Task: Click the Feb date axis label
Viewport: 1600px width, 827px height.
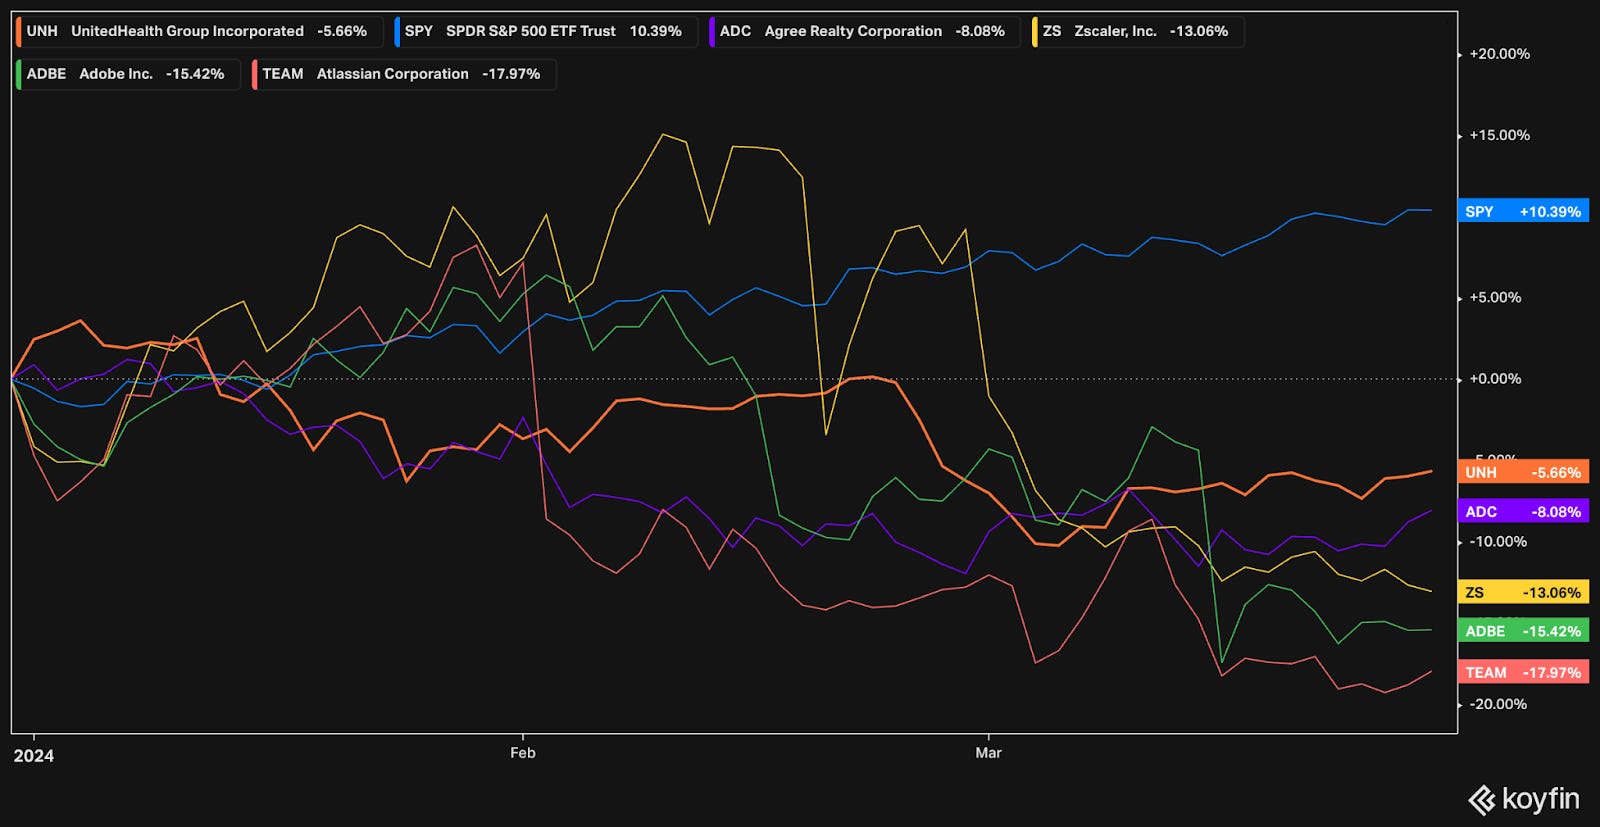Action: click(x=523, y=753)
